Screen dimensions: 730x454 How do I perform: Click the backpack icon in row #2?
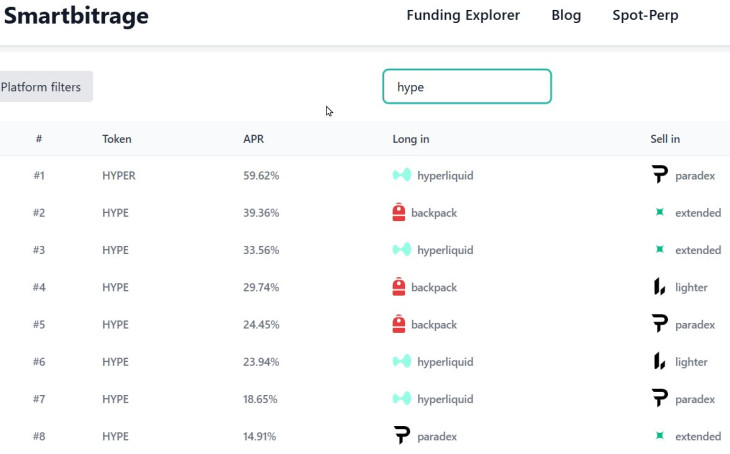(x=399, y=212)
